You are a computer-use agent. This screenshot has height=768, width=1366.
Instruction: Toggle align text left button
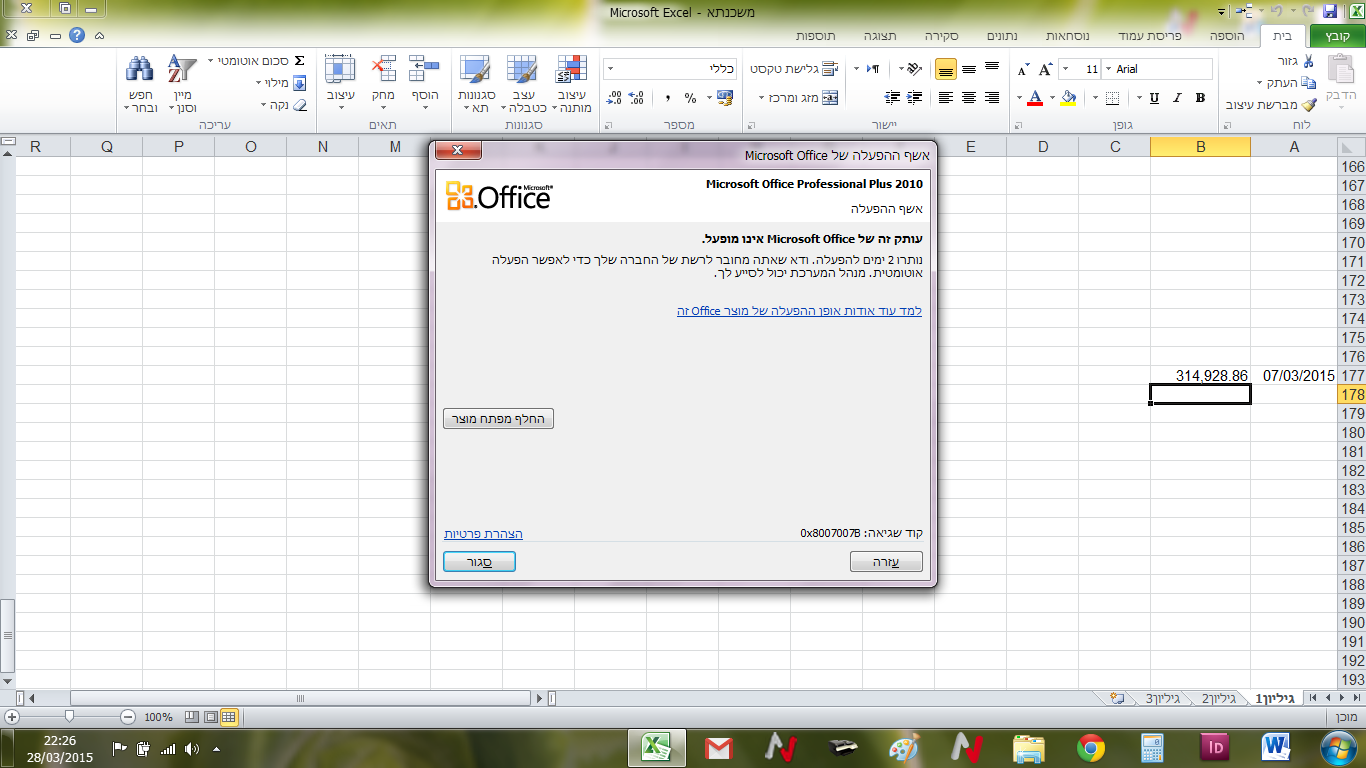point(945,98)
